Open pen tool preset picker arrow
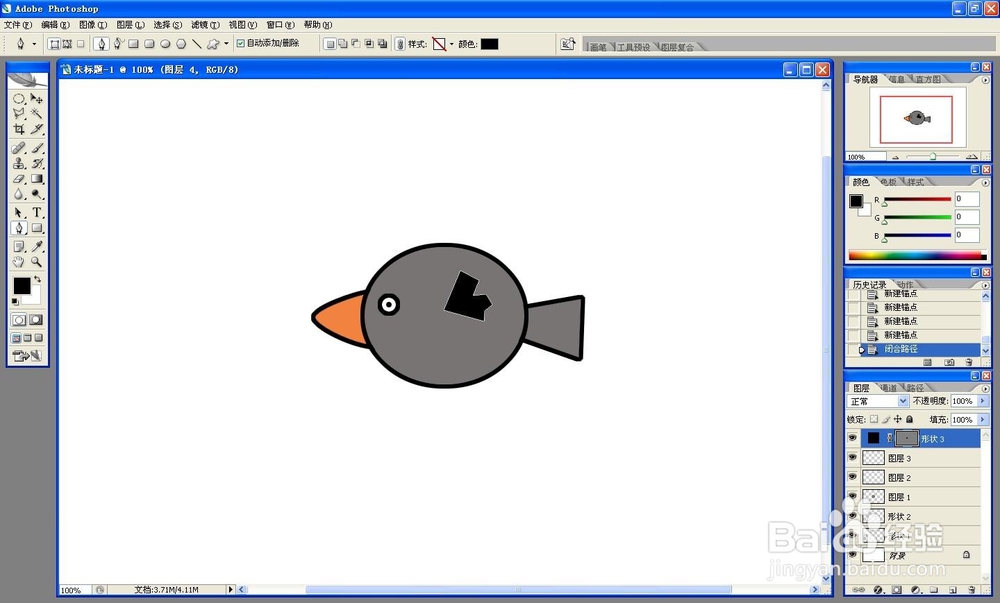 [x=34, y=44]
